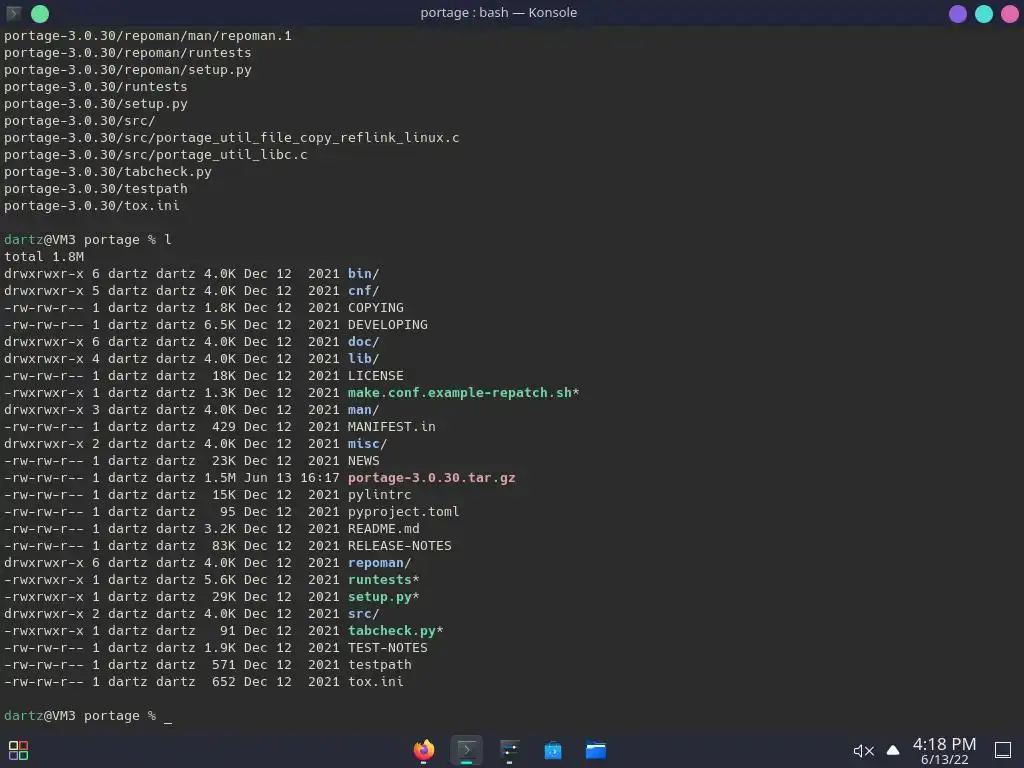Click the 'cnf/' directory entry
The width and height of the screenshot is (1024, 768).
coord(363,291)
